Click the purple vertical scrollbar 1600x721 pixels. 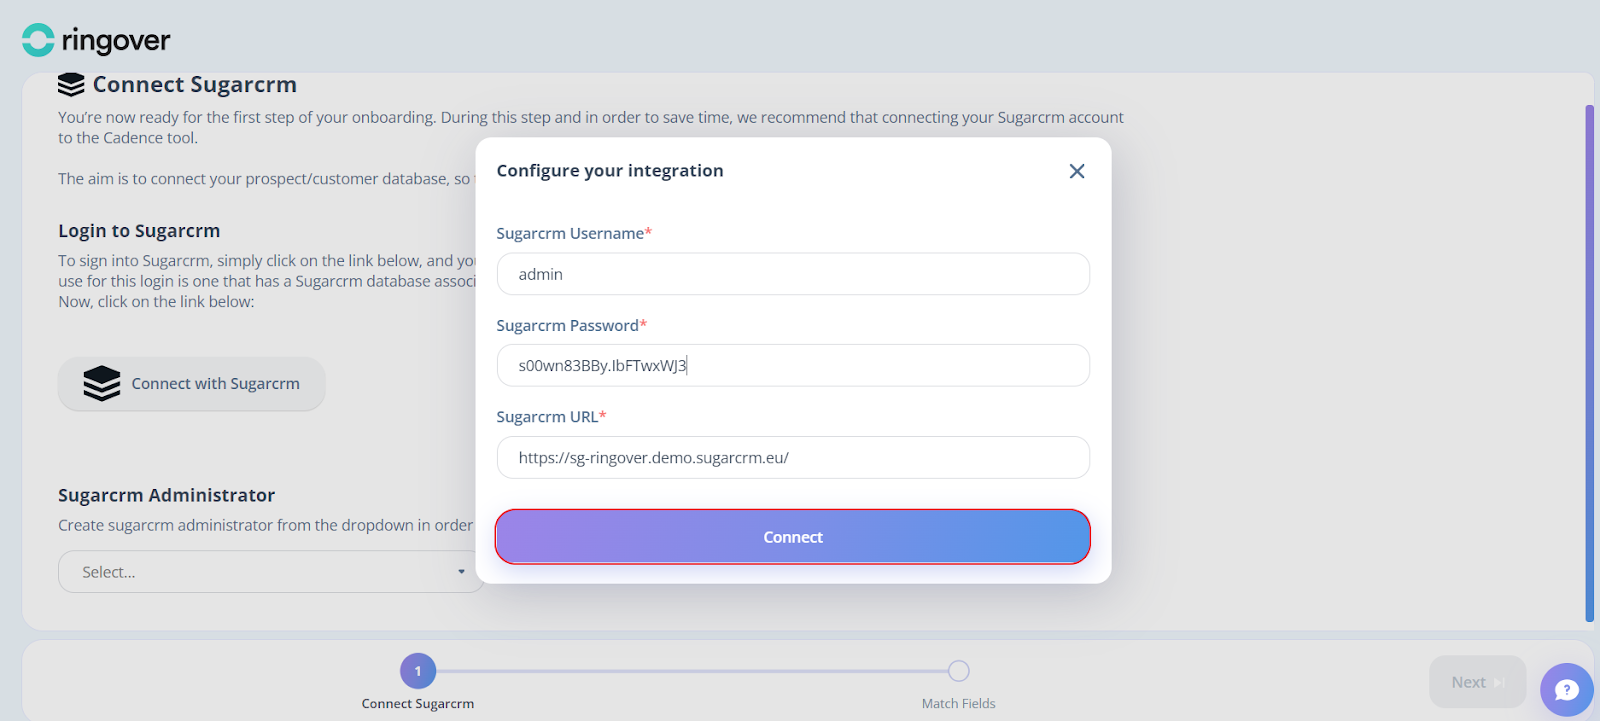pos(1590,363)
